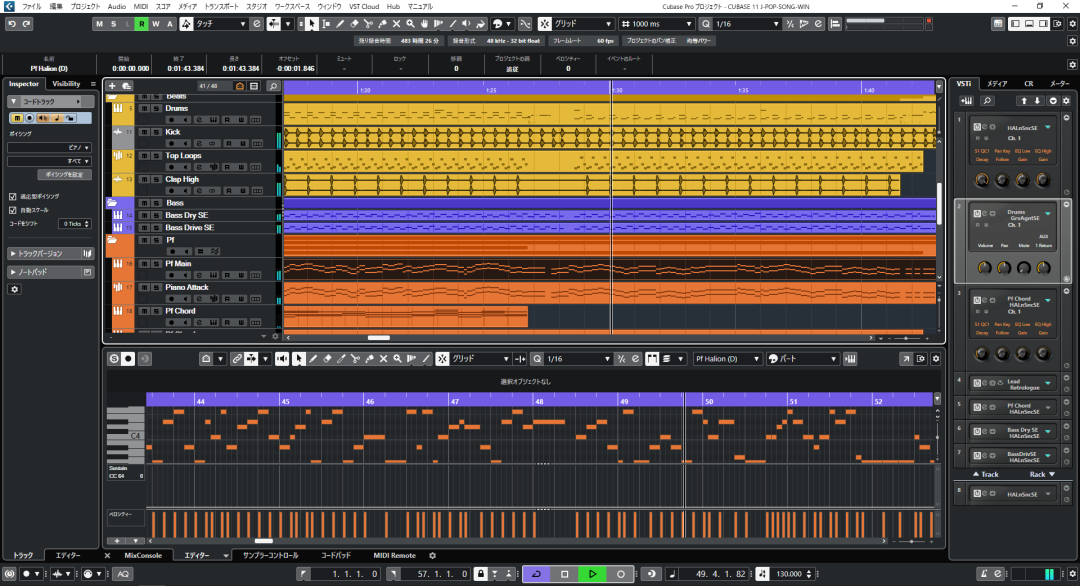
Task: Select the Hand tool in the top toolbar
Action: click(424, 24)
